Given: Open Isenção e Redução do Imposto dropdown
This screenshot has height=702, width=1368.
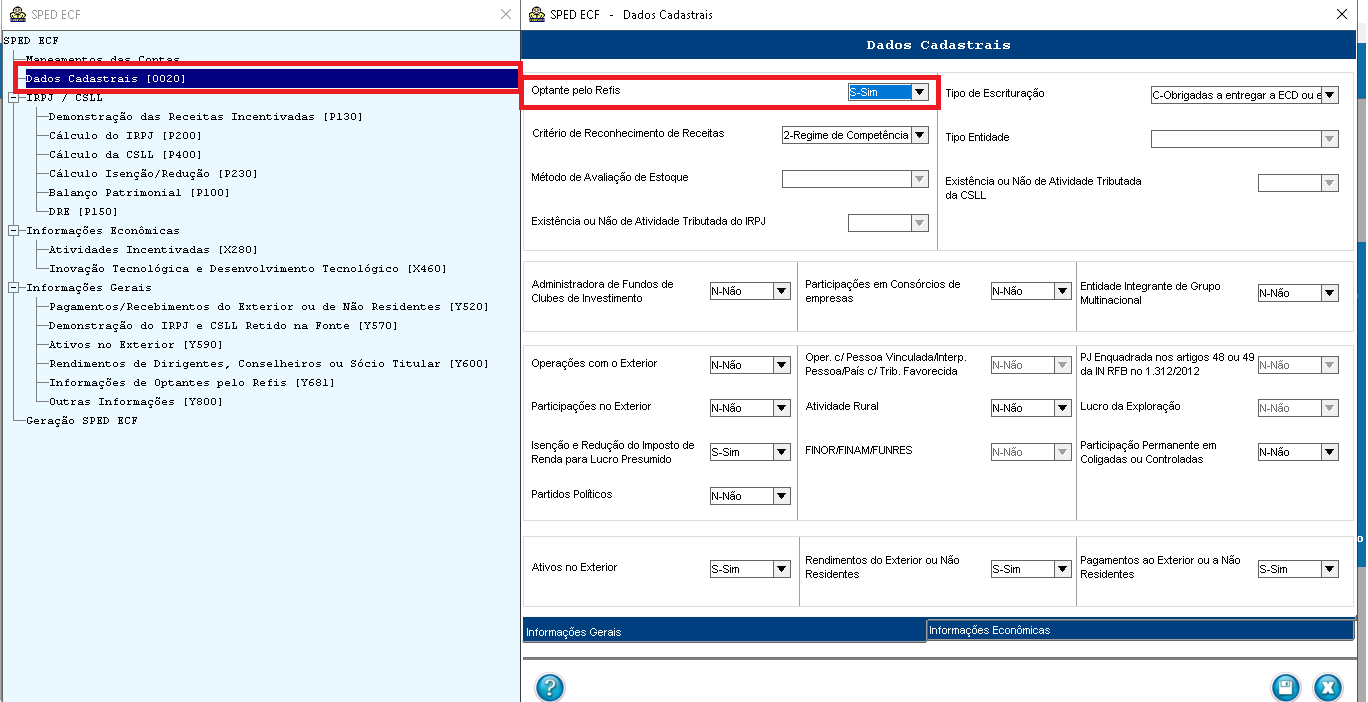Looking at the screenshot, I should coord(782,452).
